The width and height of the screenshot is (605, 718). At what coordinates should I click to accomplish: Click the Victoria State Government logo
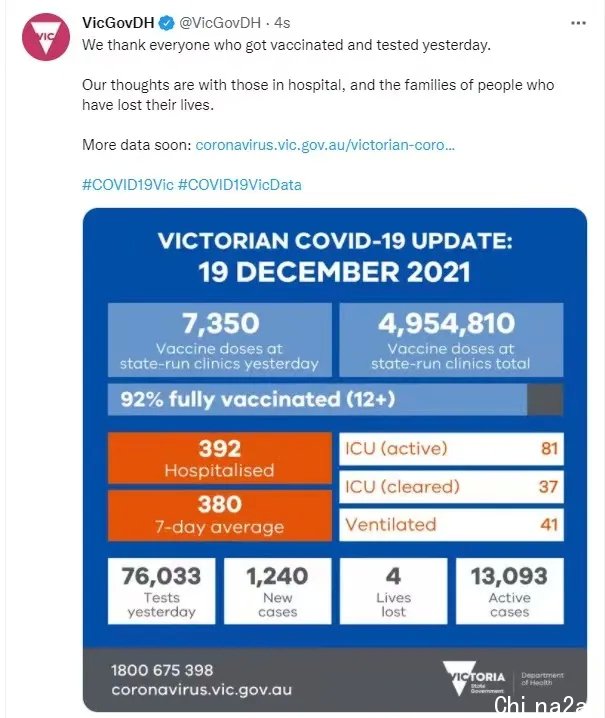coord(474,678)
